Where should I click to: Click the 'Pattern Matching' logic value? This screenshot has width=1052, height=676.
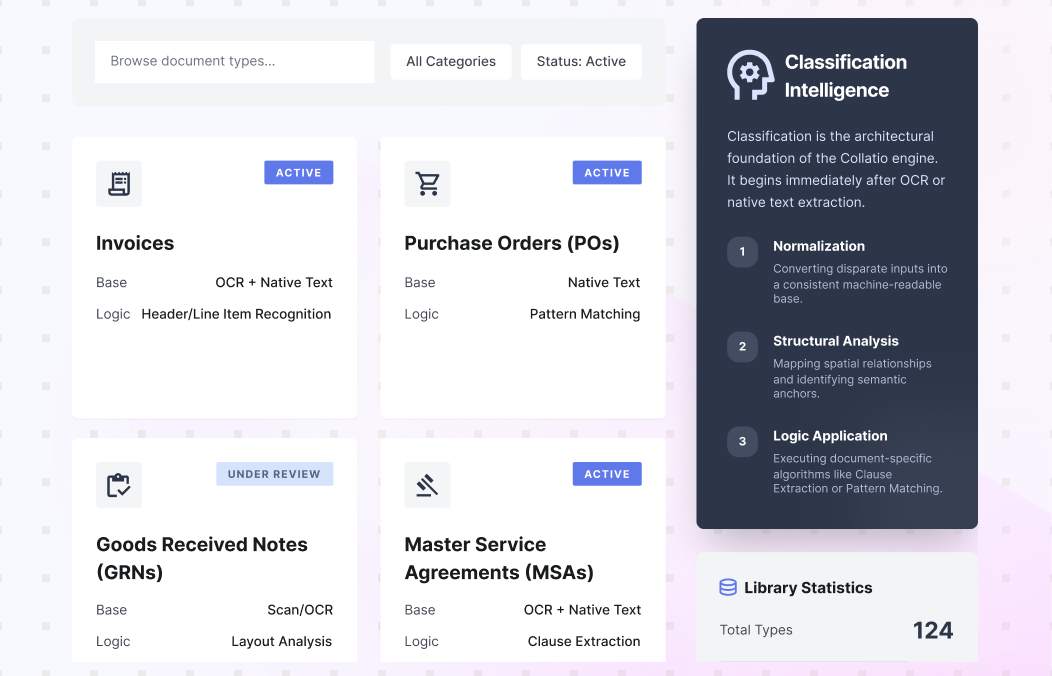[x=585, y=314]
